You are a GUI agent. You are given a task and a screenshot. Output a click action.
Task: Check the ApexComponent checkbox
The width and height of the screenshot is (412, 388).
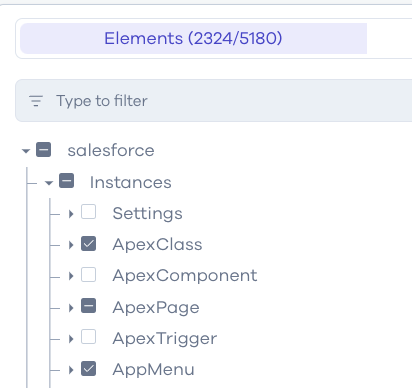tap(89, 275)
